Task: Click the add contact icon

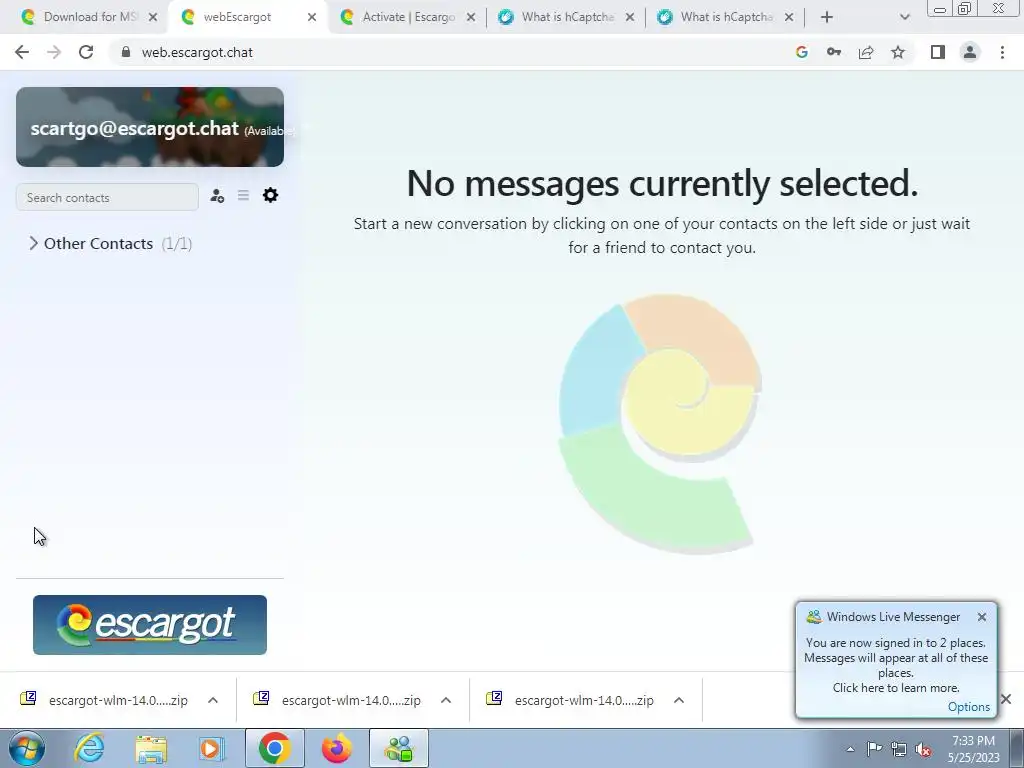Action: [x=217, y=195]
